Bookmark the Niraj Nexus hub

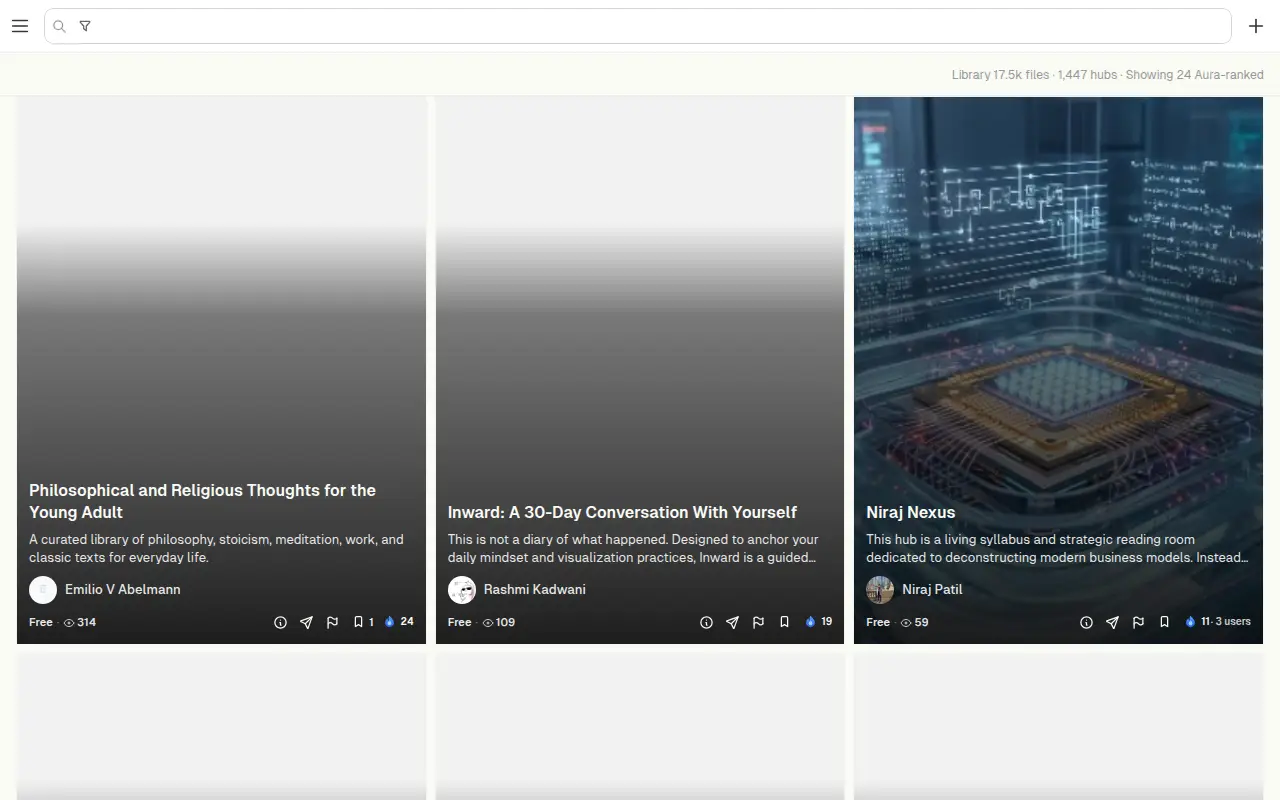(1164, 622)
